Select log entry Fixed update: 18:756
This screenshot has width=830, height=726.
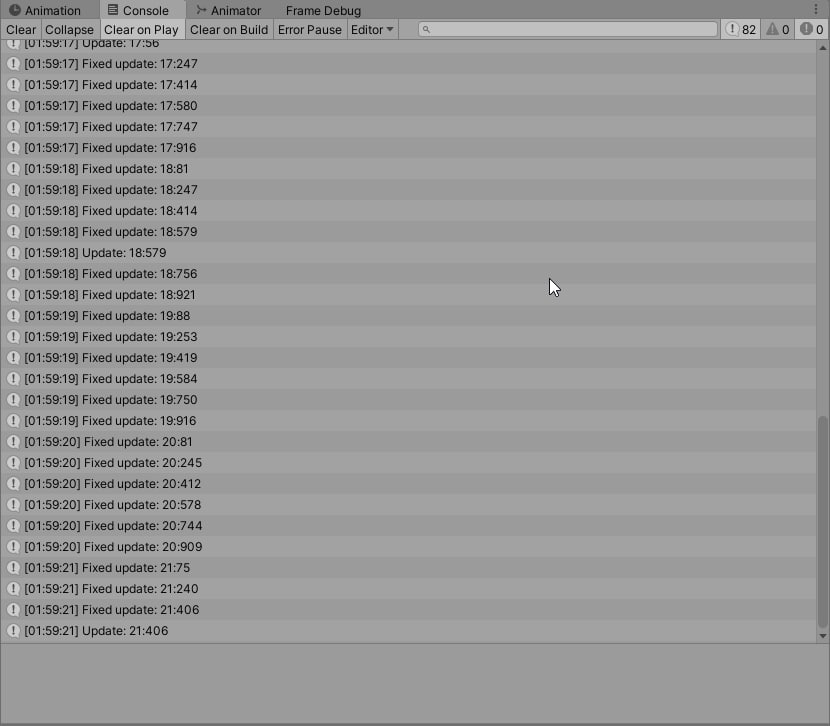(408, 274)
